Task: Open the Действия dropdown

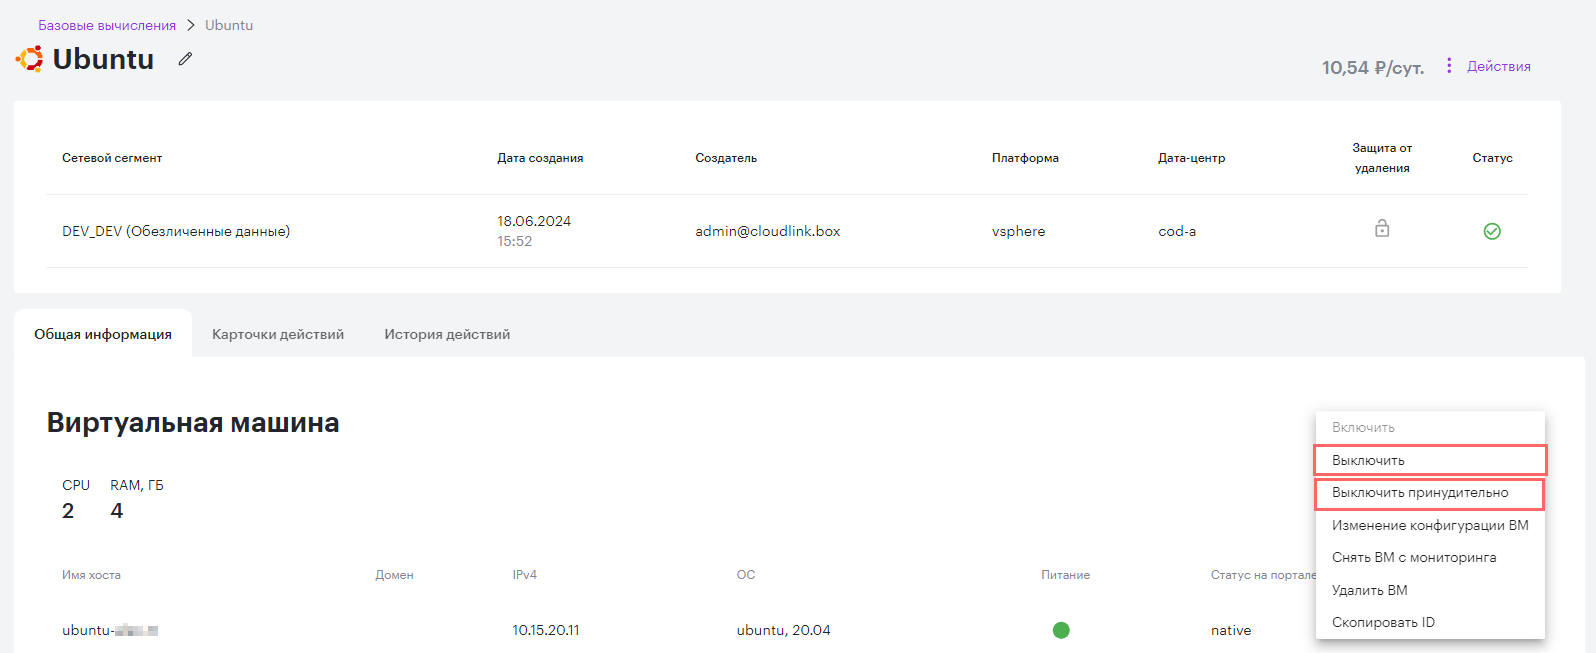Action: (x=1498, y=66)
